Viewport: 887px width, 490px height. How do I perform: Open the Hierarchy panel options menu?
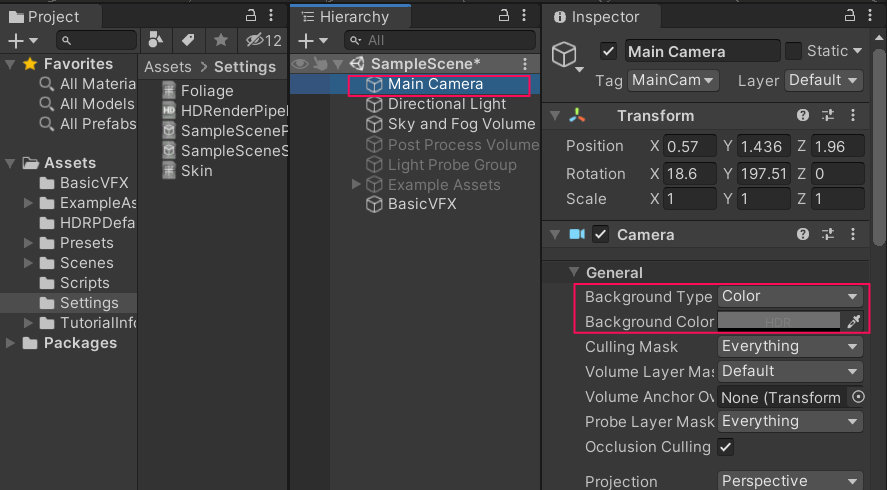pos(524,16)
